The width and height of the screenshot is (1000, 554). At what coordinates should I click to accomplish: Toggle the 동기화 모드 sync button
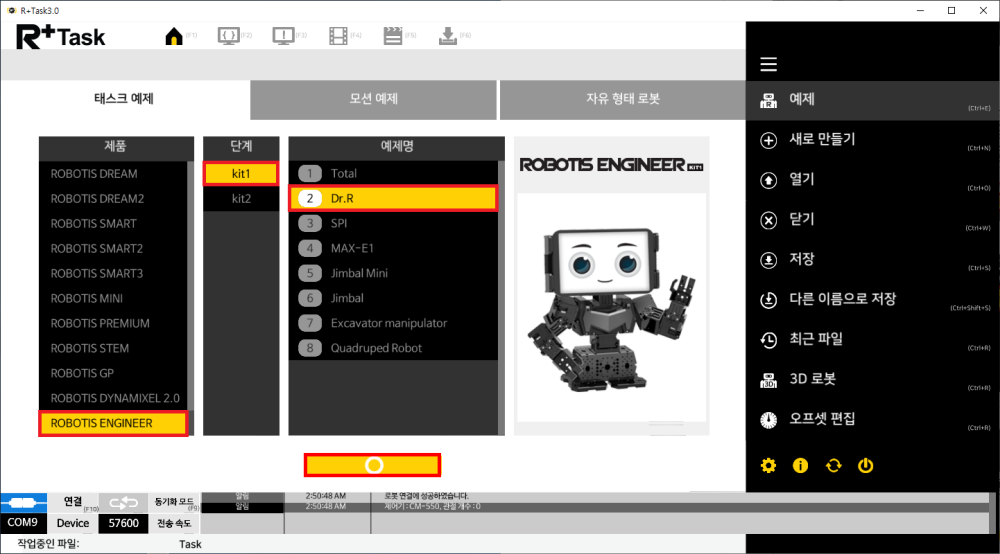(x=123, y=501)
